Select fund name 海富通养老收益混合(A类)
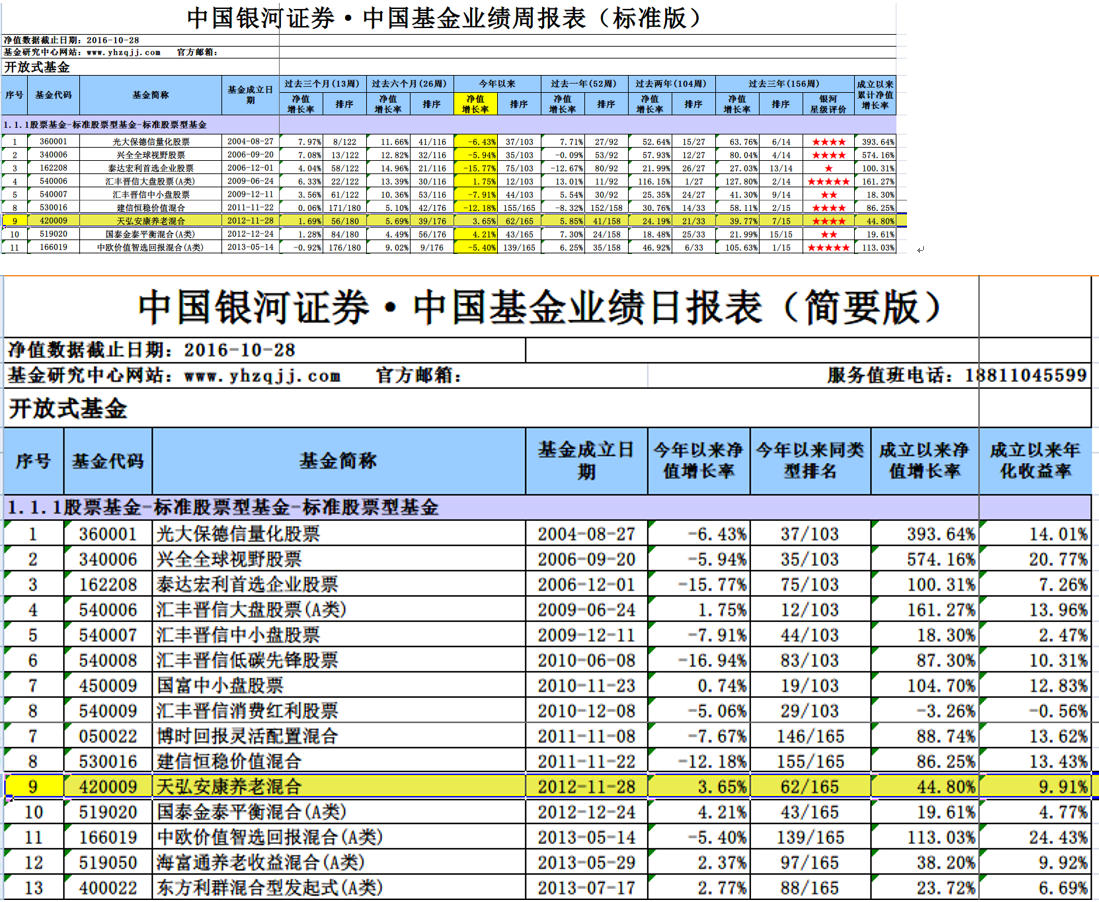The image size is (1099, 902). point(260,862)
